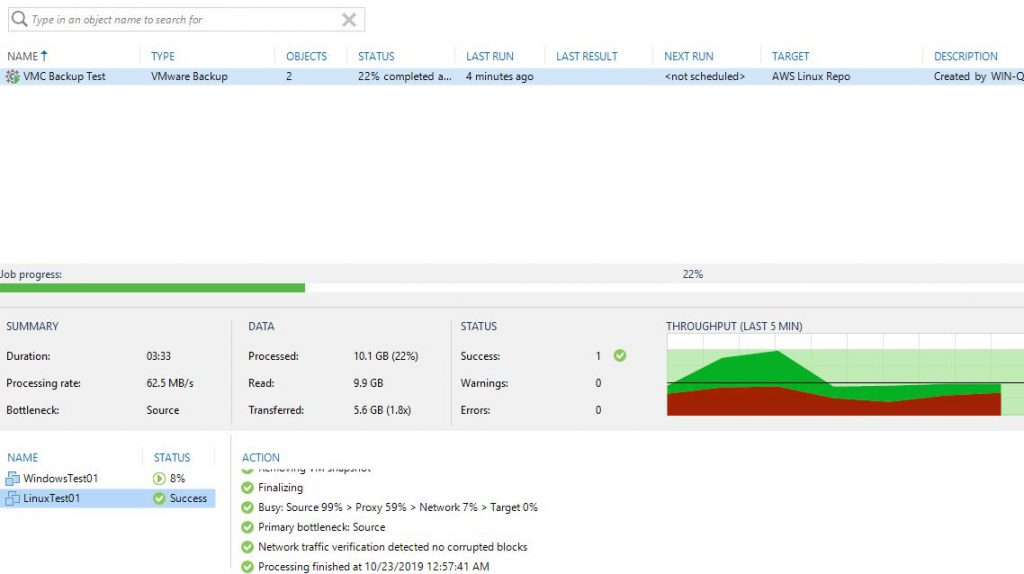Sort jobs by TYPE column
Image resolution: width=1024 pixels, height=574 pixels.
163,56
